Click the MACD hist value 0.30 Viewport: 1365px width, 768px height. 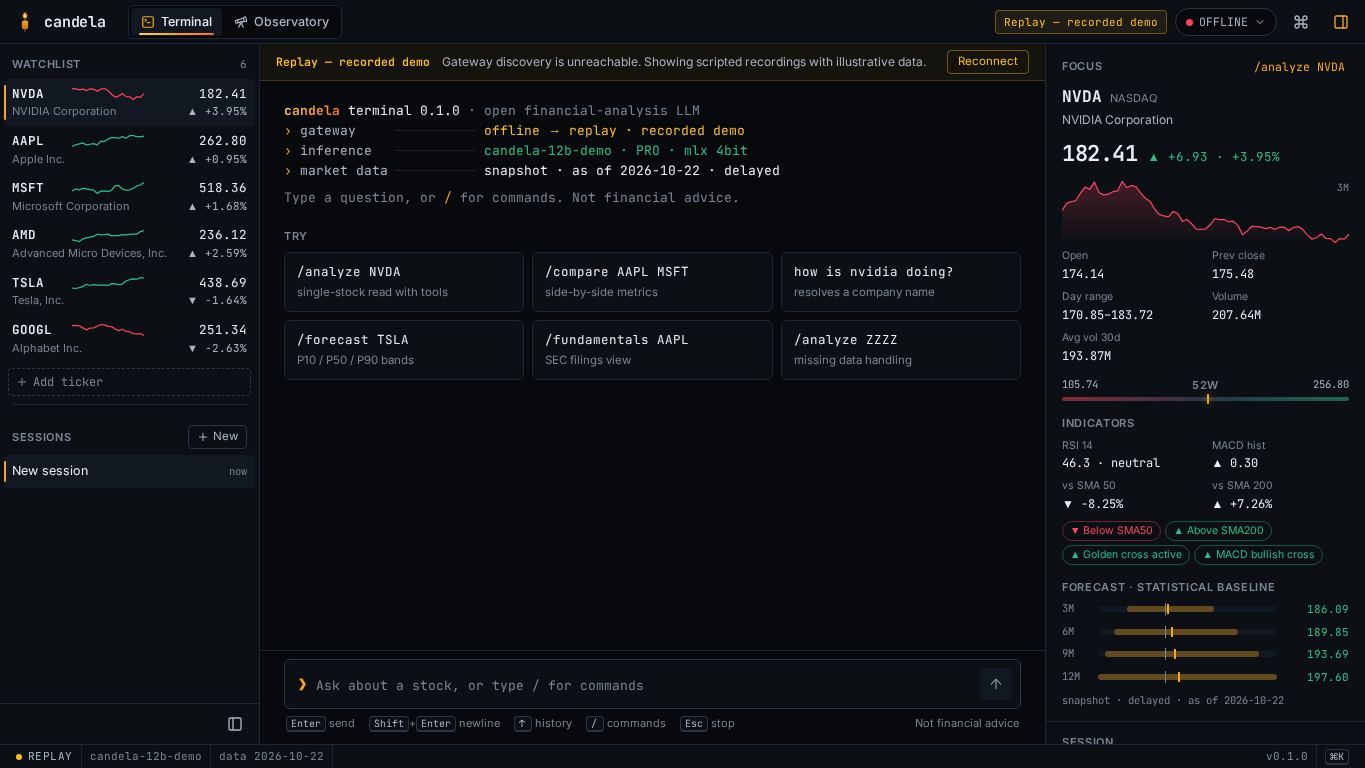[1235, 463]
